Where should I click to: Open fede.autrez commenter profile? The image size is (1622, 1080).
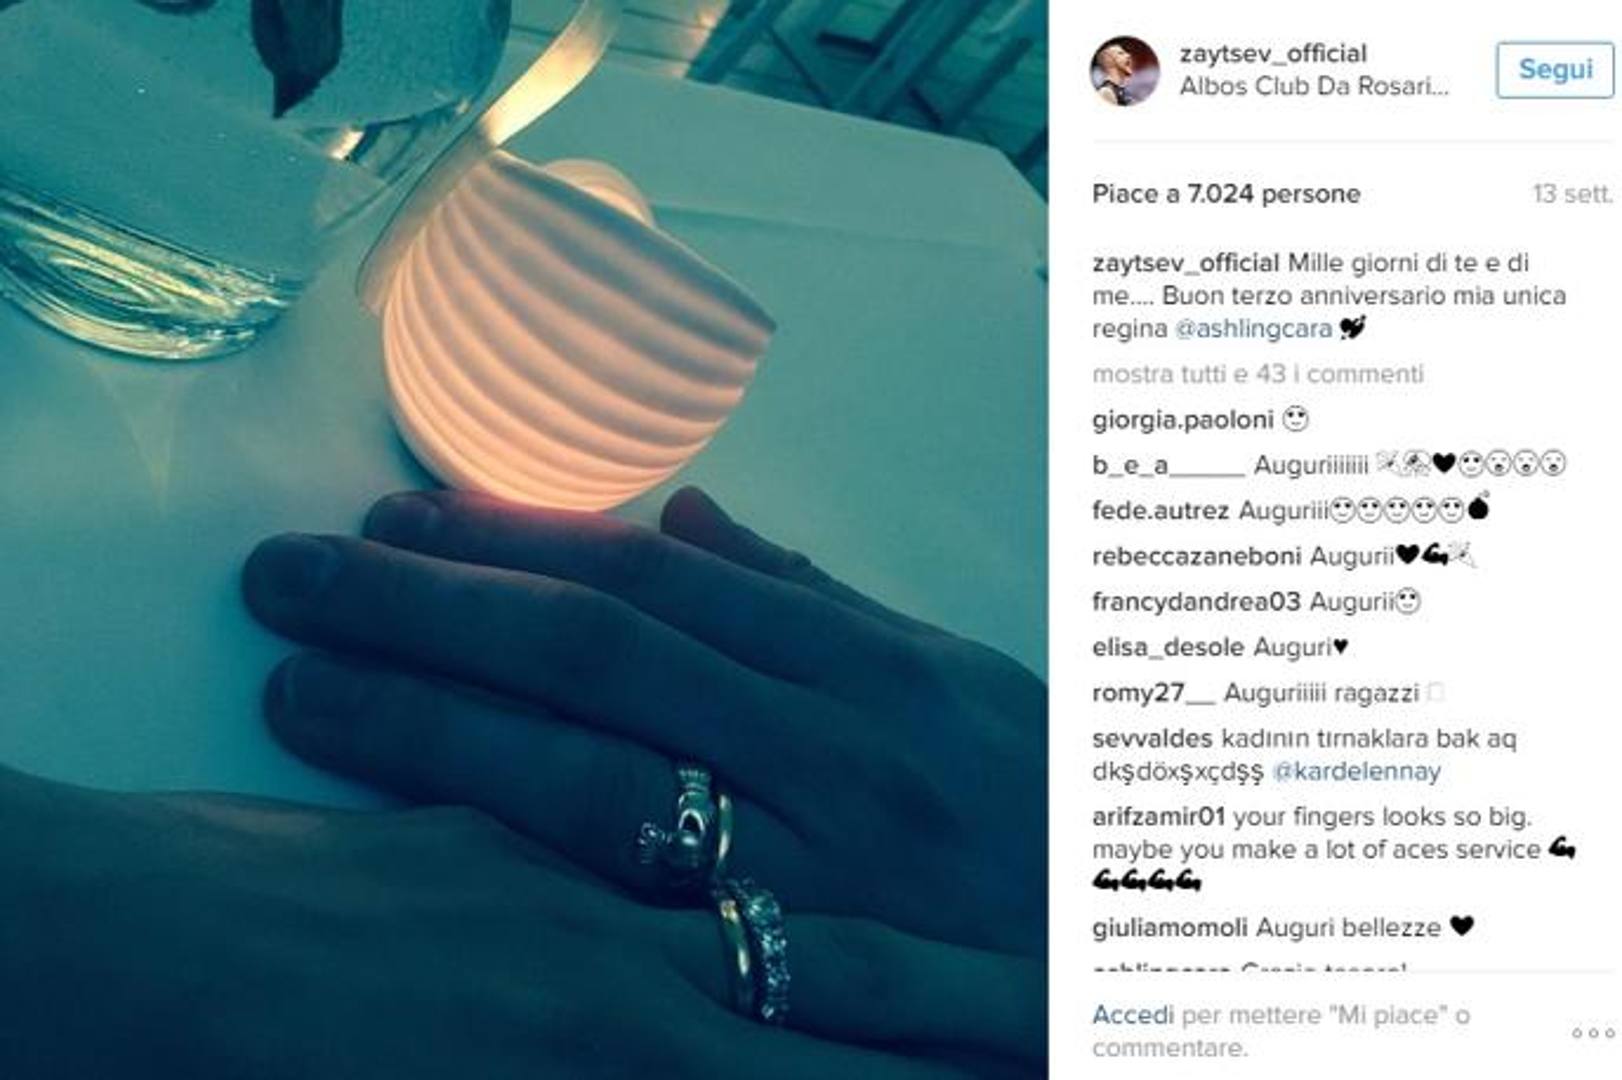[x=1160, y=511]
